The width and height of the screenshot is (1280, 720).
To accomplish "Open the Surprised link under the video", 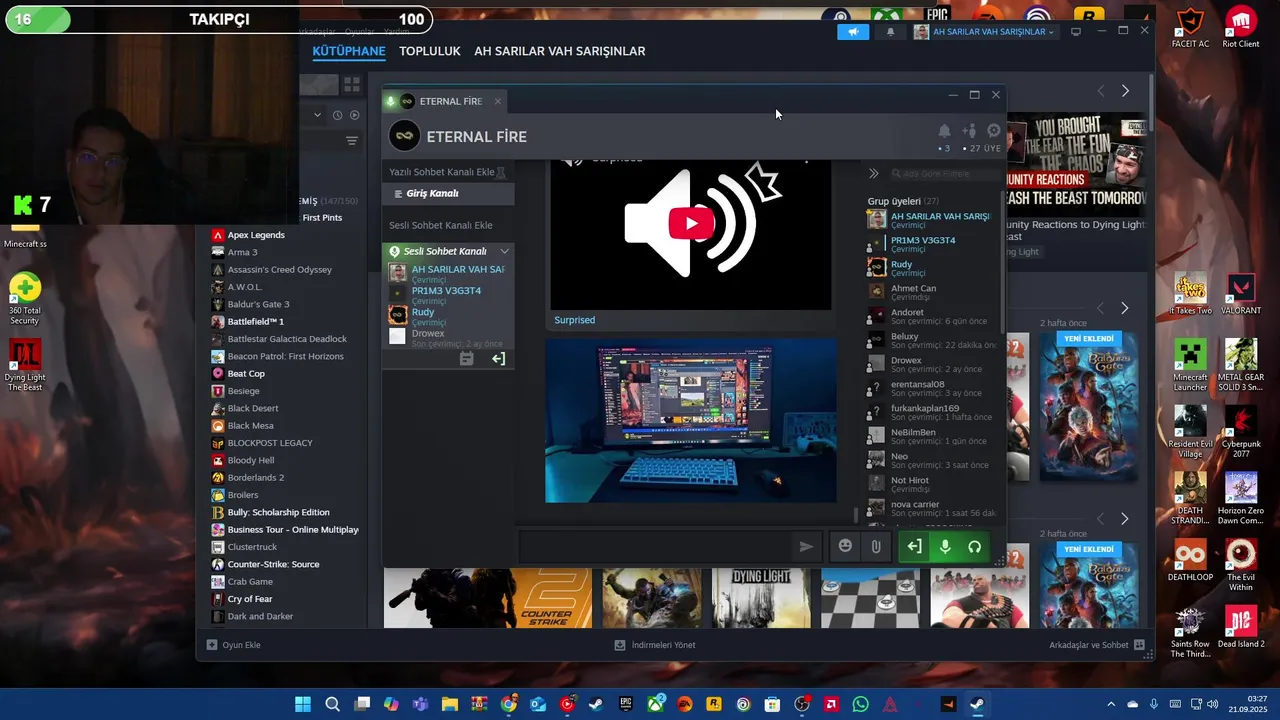I will (x=575, y=320).
